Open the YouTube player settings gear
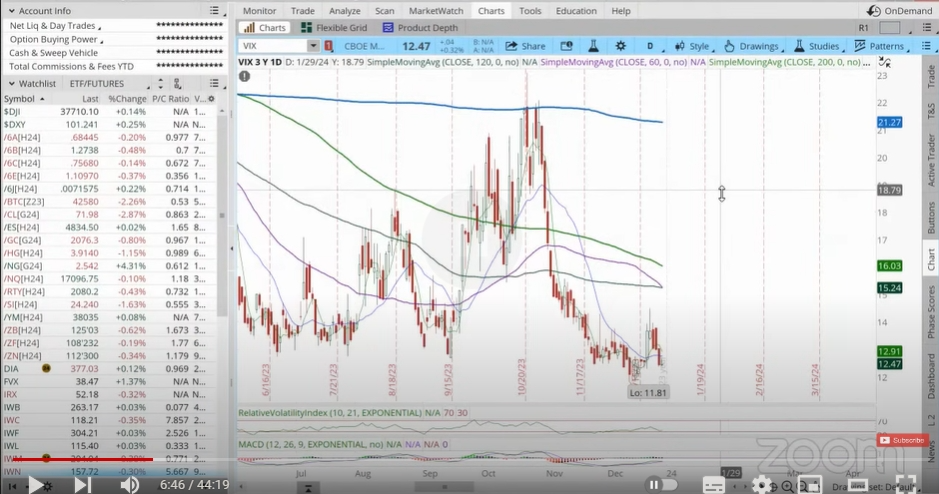939x494 pixels. click(762, 484)
